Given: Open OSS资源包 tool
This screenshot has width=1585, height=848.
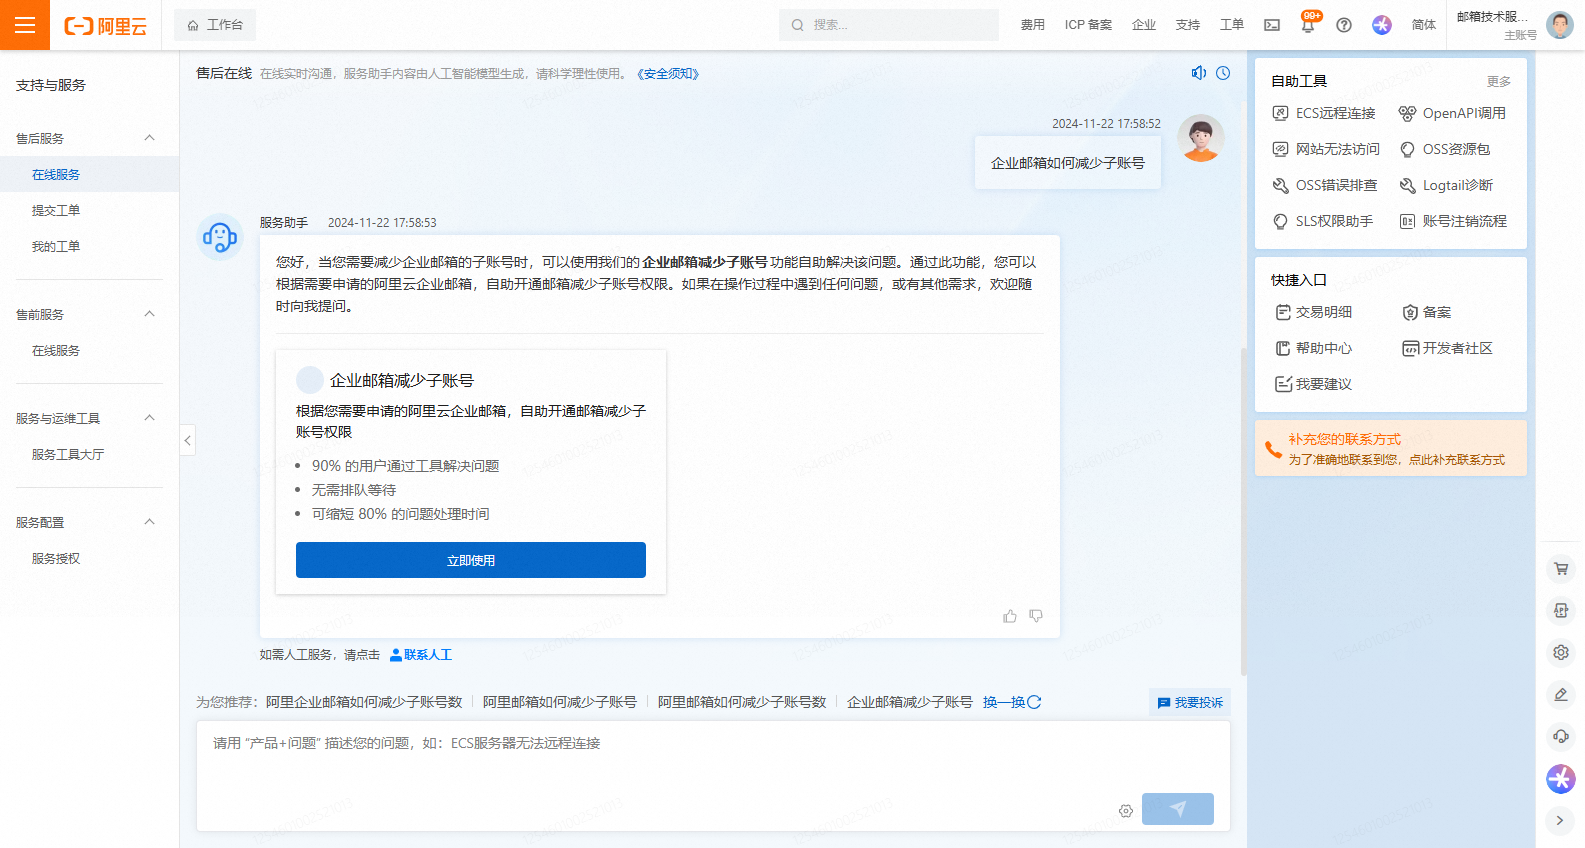Looking at the screenshot, I should [1444, 149].
